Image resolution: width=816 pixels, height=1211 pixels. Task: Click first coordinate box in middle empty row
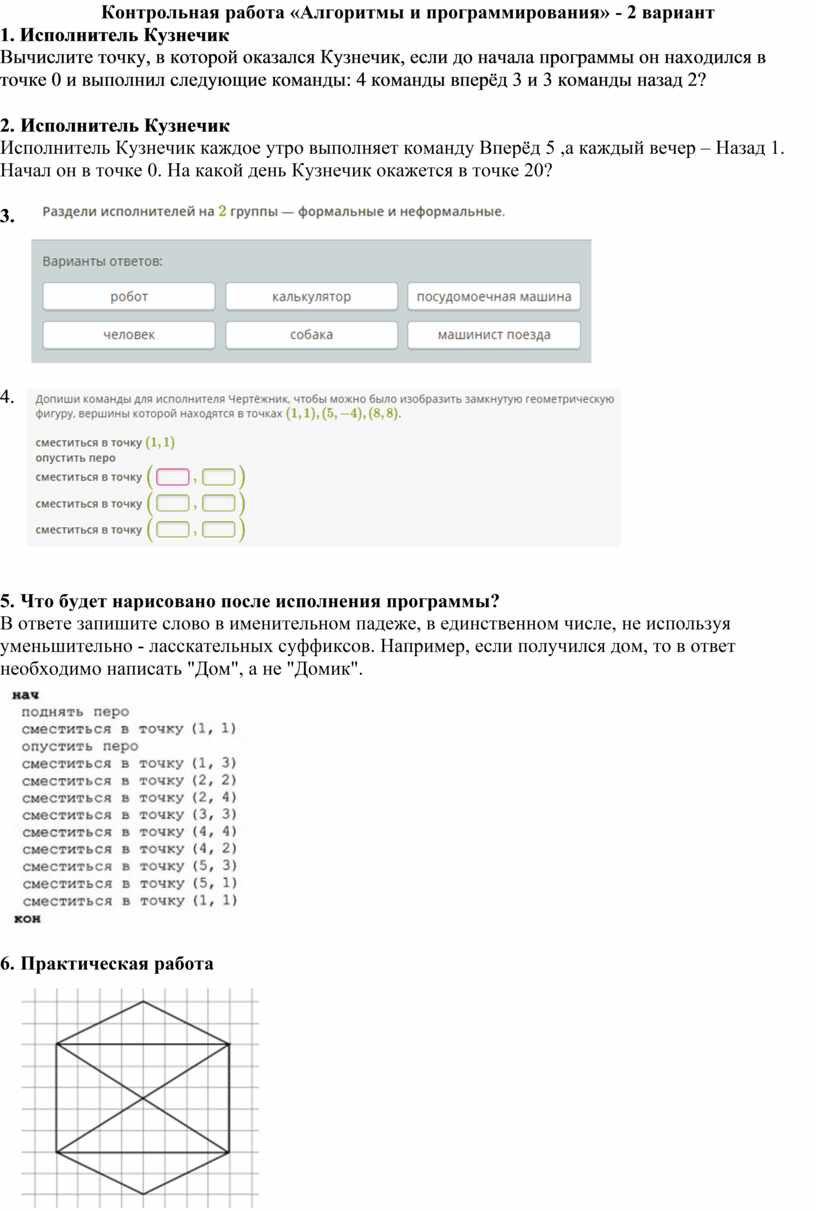tap(172, 504)
